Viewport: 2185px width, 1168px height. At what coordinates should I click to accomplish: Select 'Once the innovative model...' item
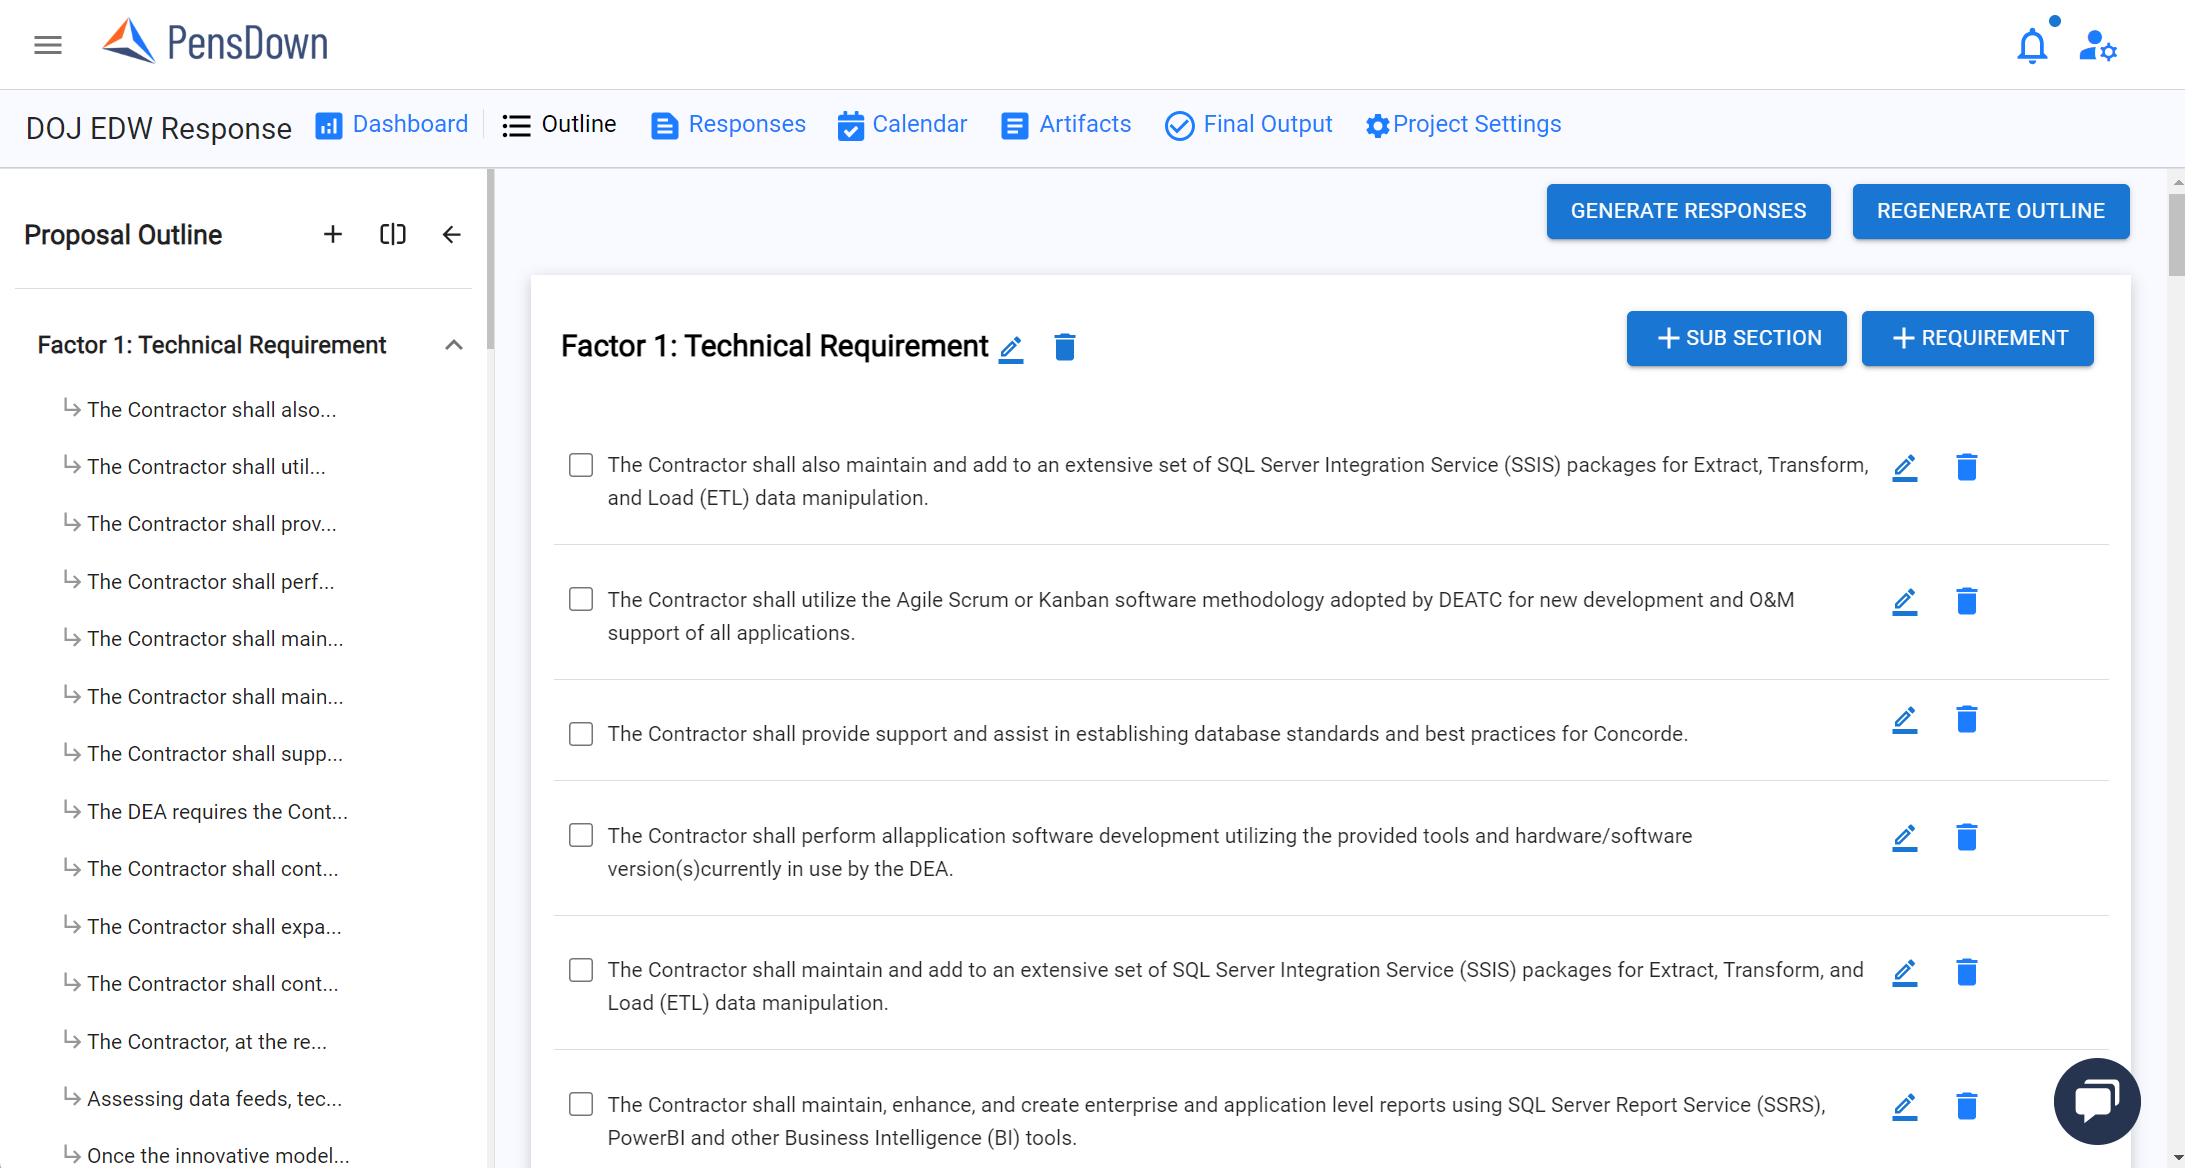click(x=218, y=1155)
